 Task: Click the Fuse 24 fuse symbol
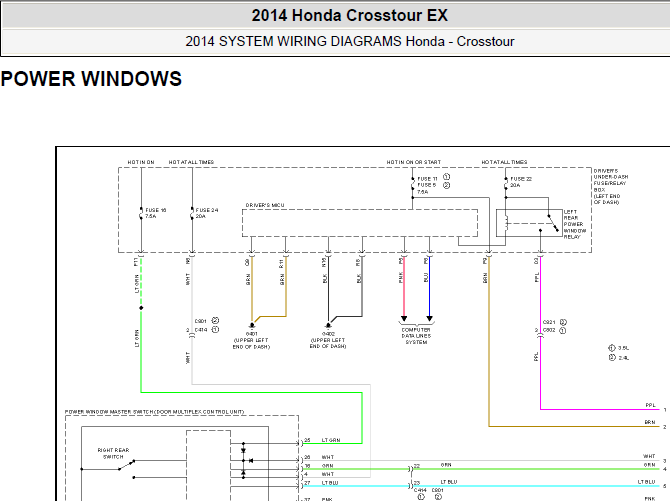[192, 213]
